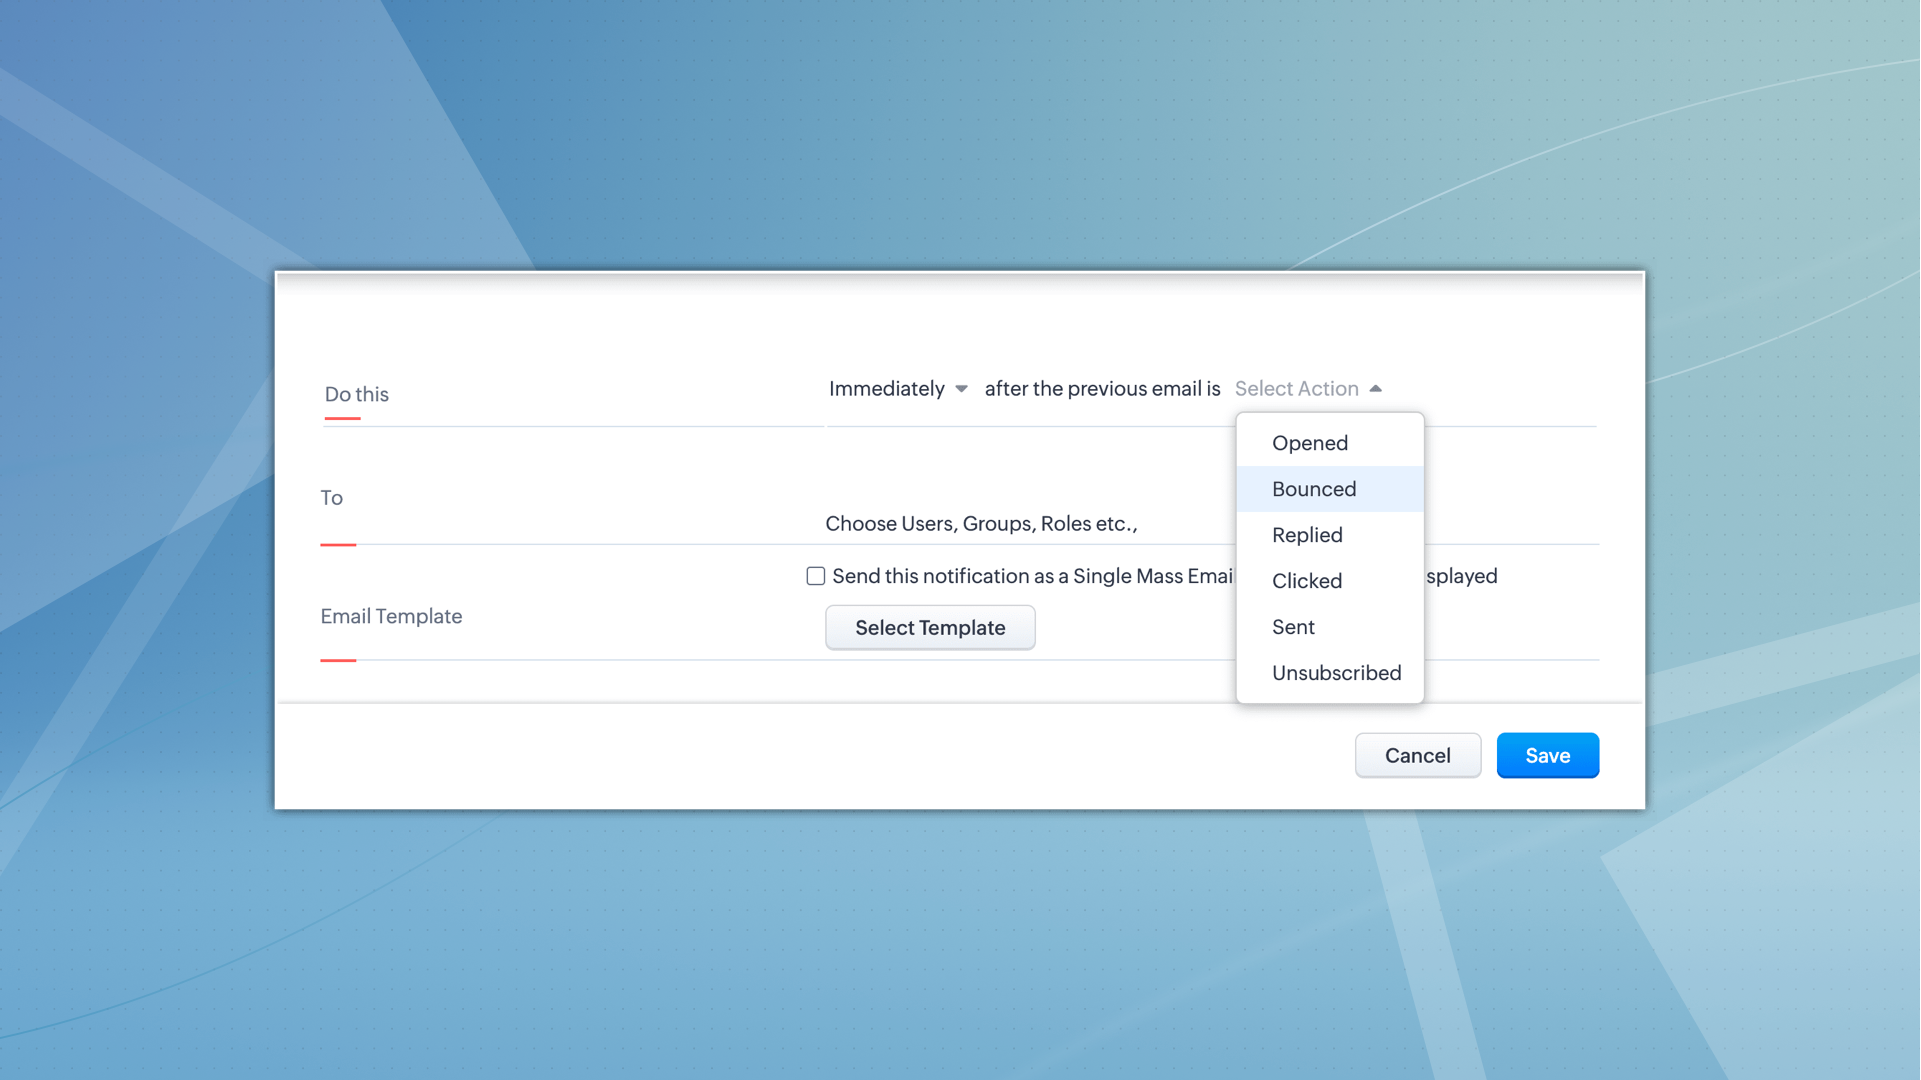The image size is (1921, 1080).
Task: Select the Opened option in action list
Action: pyautogui.click(x=1309, y=443)
